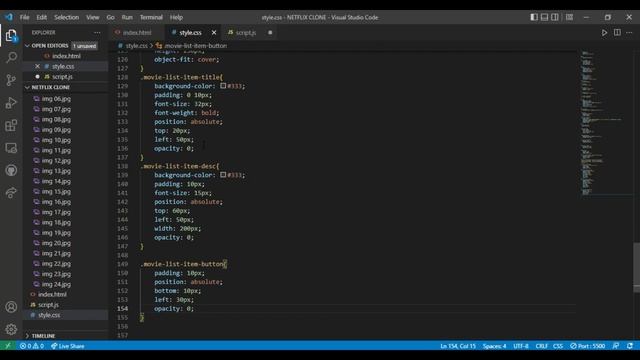Open script.js in NETFLIX CLONE folder
The image size is (640, 360).
(x=48, y=305)
